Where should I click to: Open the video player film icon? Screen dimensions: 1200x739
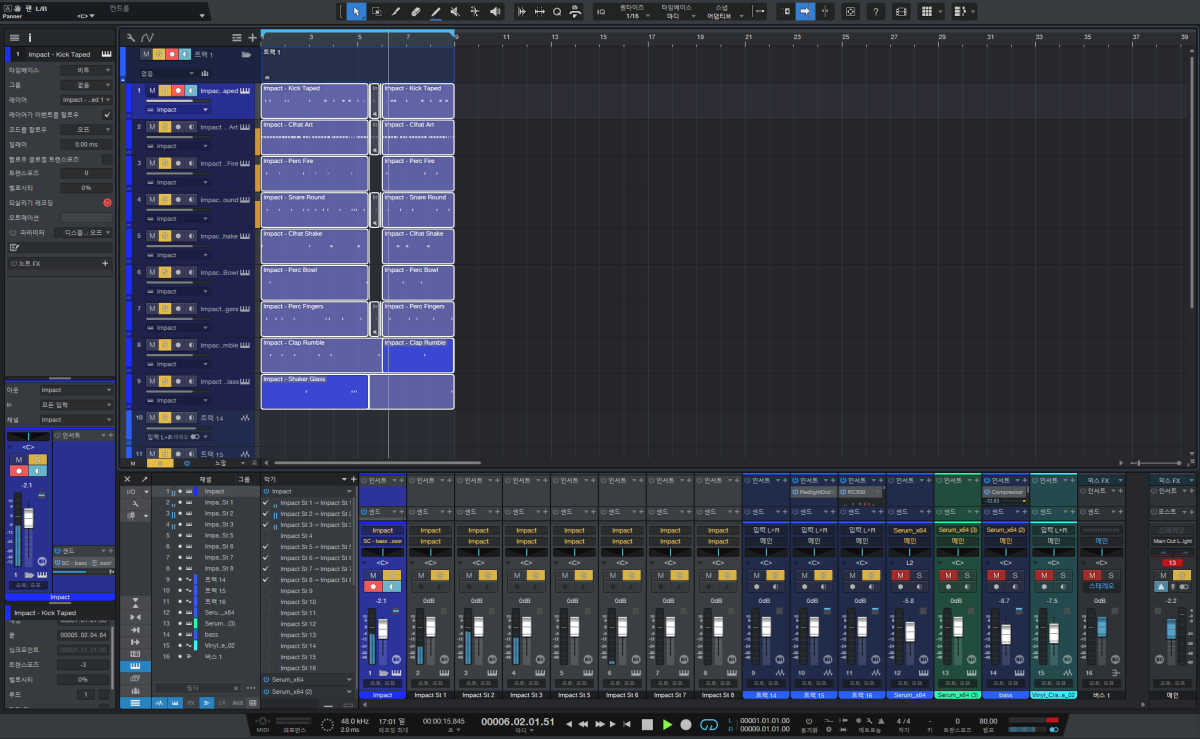point(901,12)
